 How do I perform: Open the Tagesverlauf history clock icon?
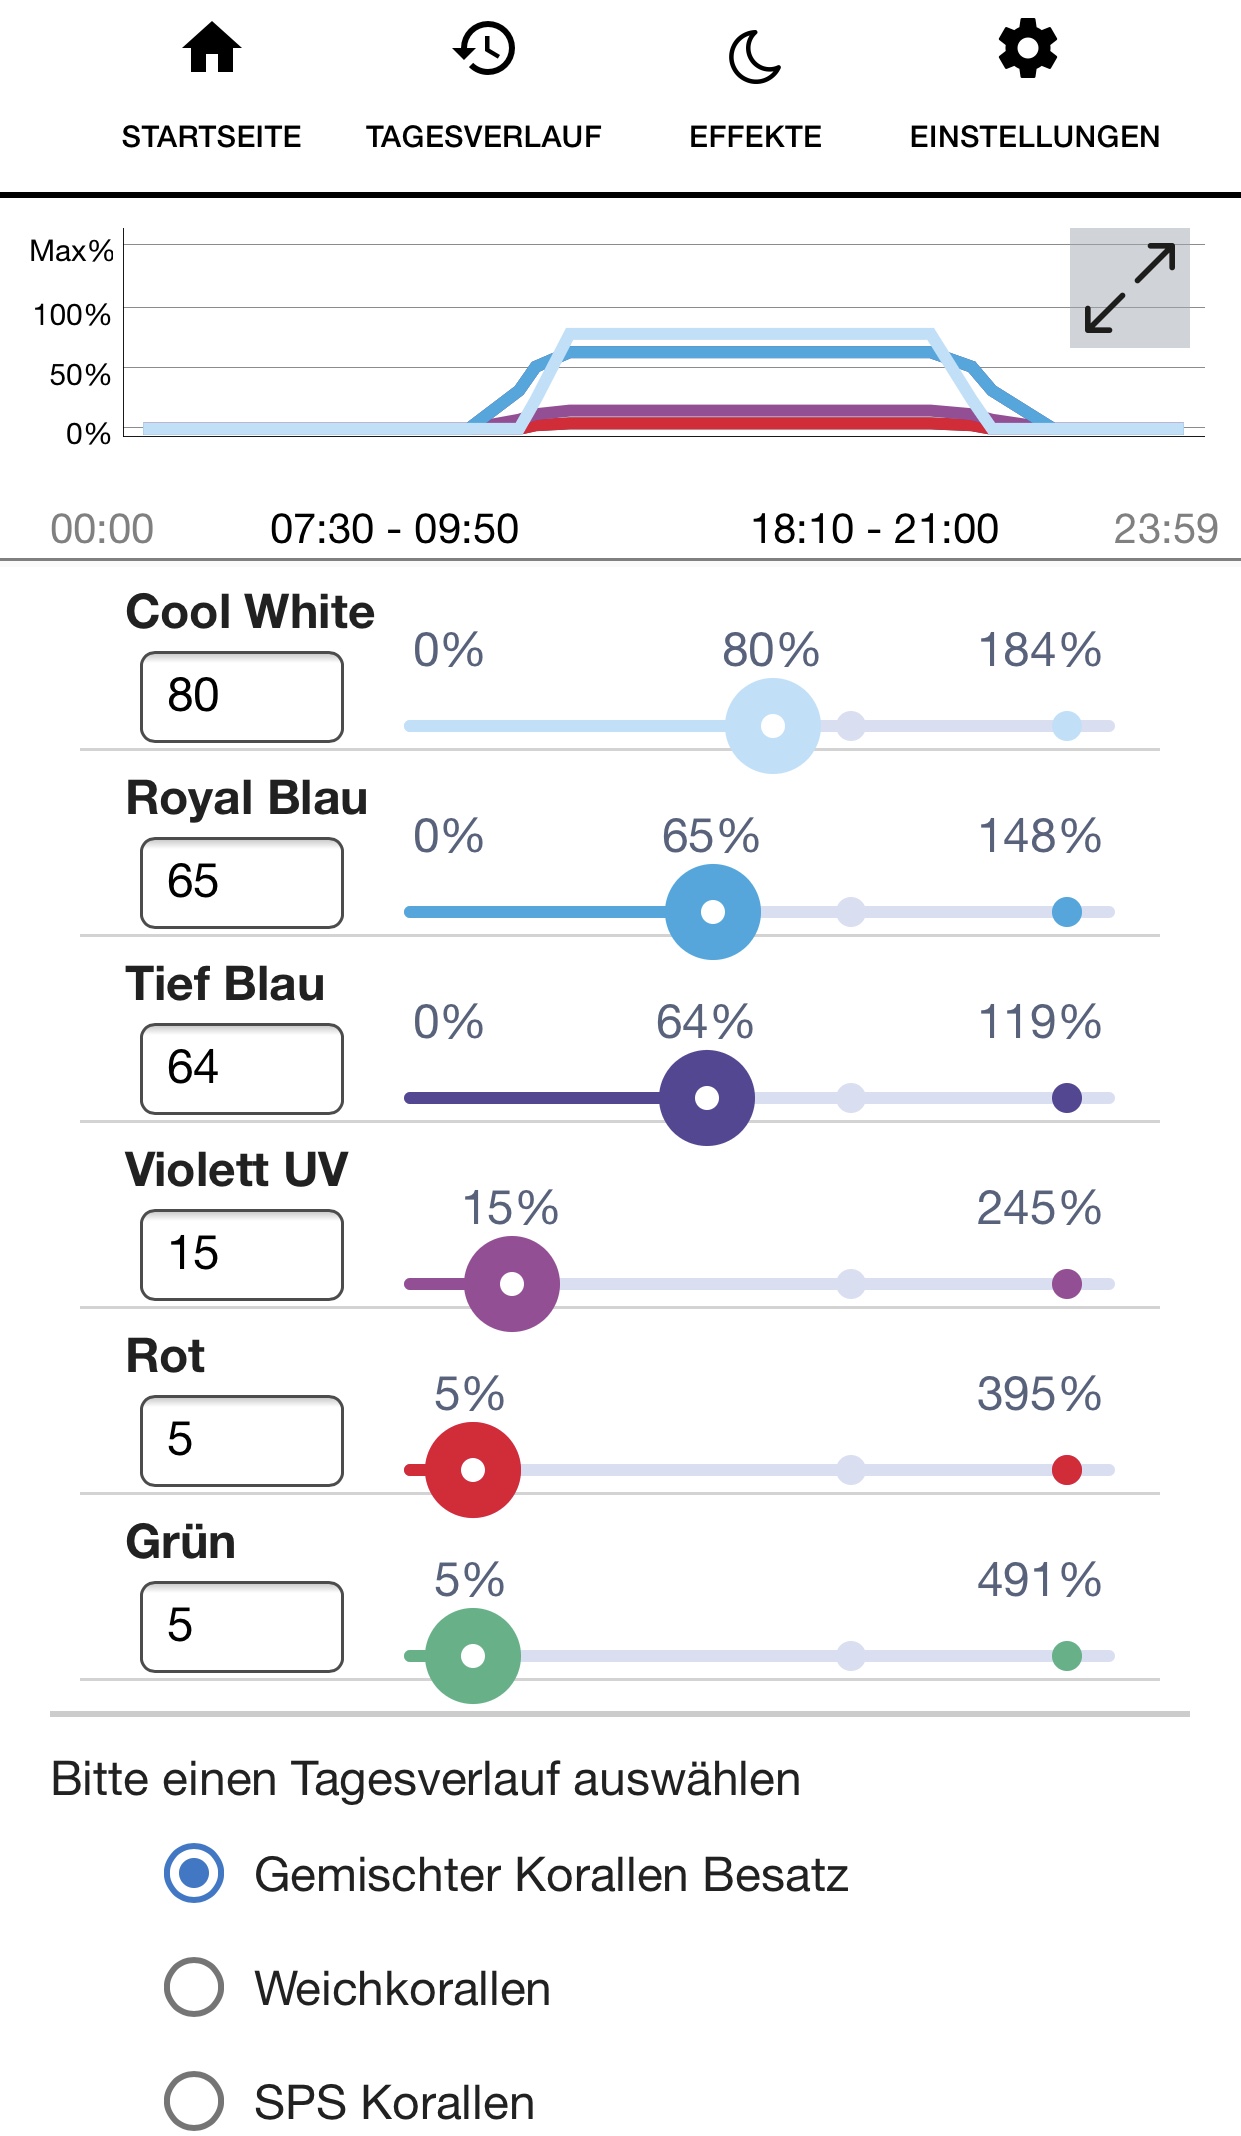[484, 50]
